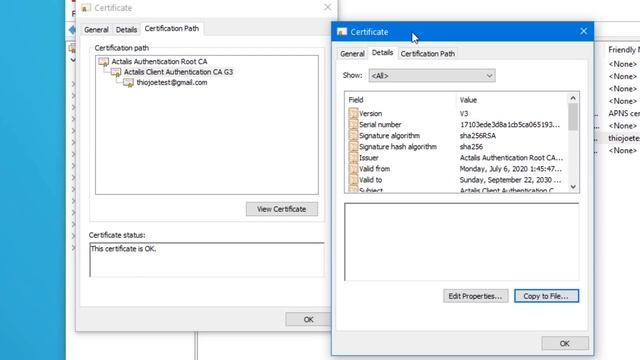This screenshot has height=360, width=640.
Task: Open Certification Path tab in front window
Action: point(427,53)
